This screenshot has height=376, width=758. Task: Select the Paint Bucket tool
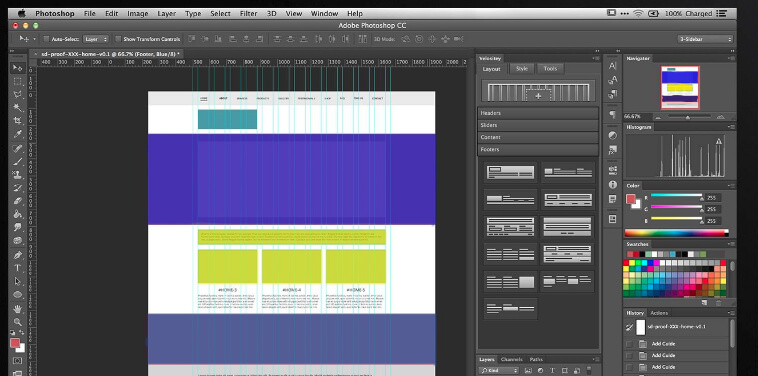coord(17,214)
